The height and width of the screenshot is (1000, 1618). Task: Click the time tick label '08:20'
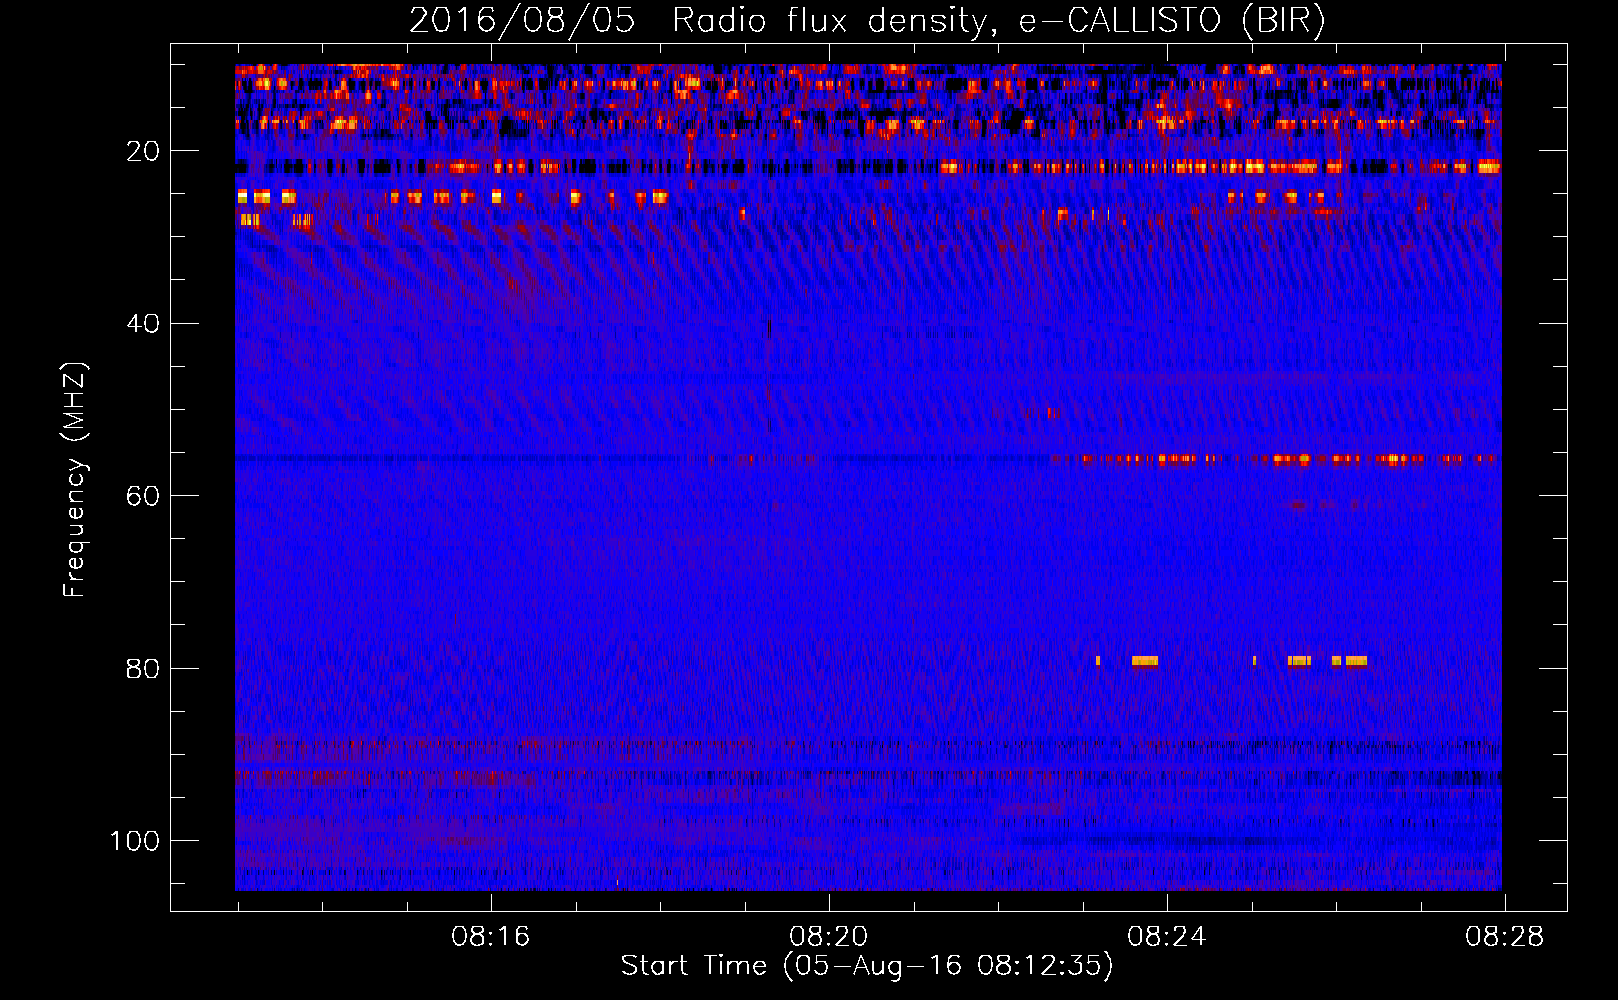click(x=828, y=937)
